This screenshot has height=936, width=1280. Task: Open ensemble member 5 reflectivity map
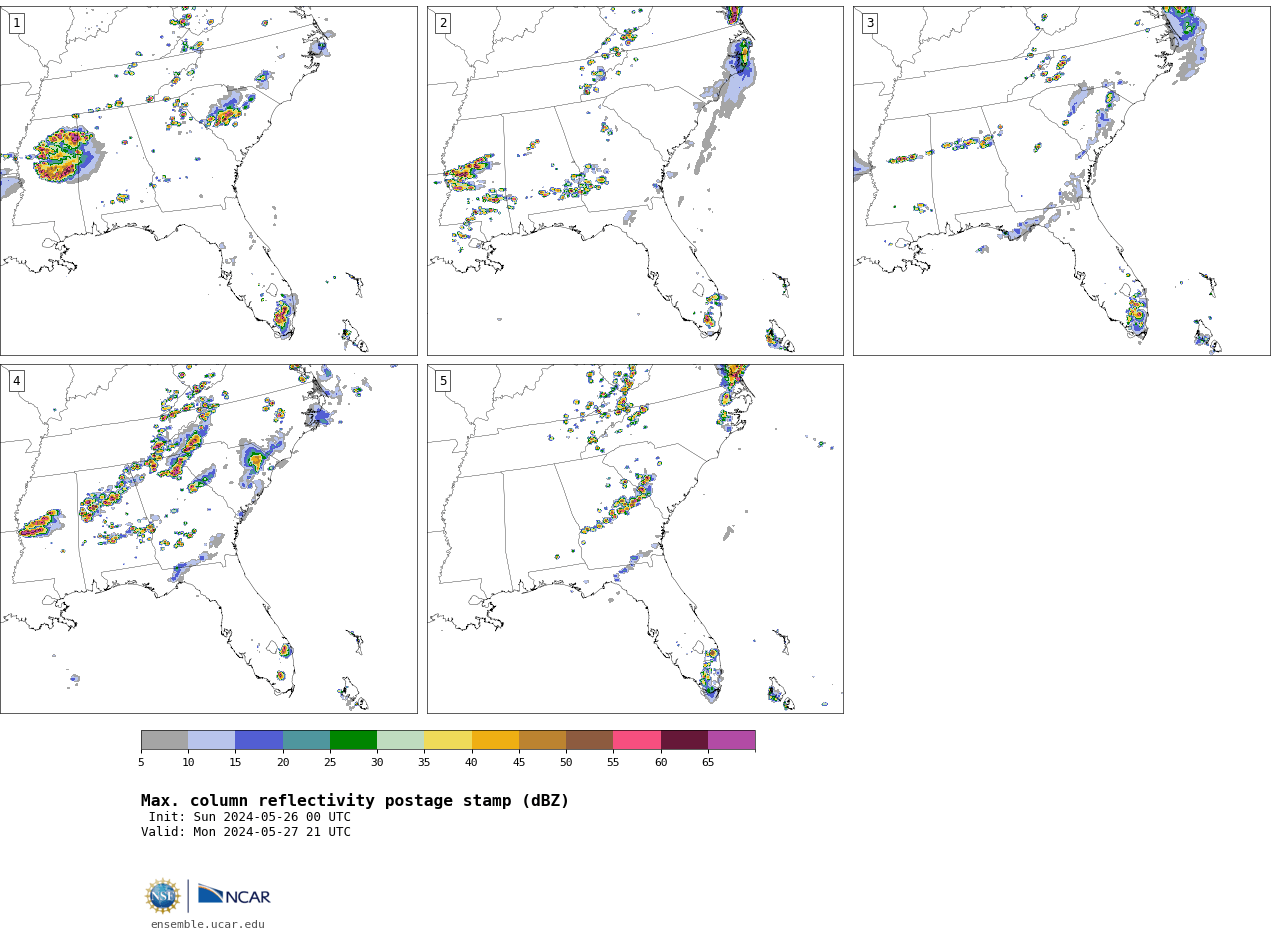pos(635,539)
